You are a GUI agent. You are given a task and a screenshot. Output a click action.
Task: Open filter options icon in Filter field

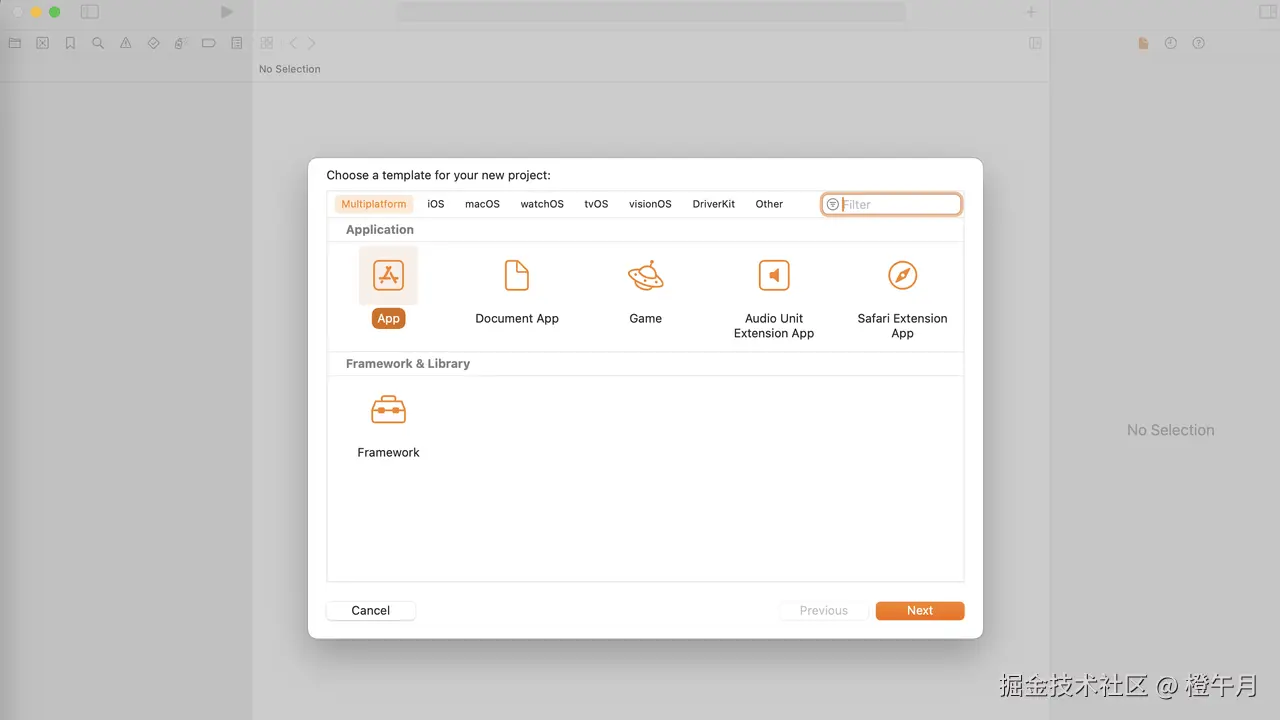pos(833,204)
